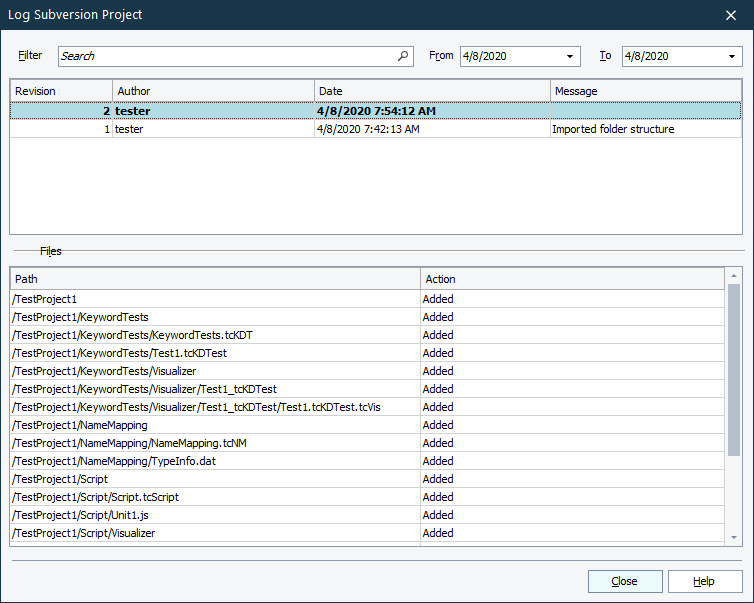Sort files by the Action column header
This screenshot has width=754, height=603.
tap(572, 279)
